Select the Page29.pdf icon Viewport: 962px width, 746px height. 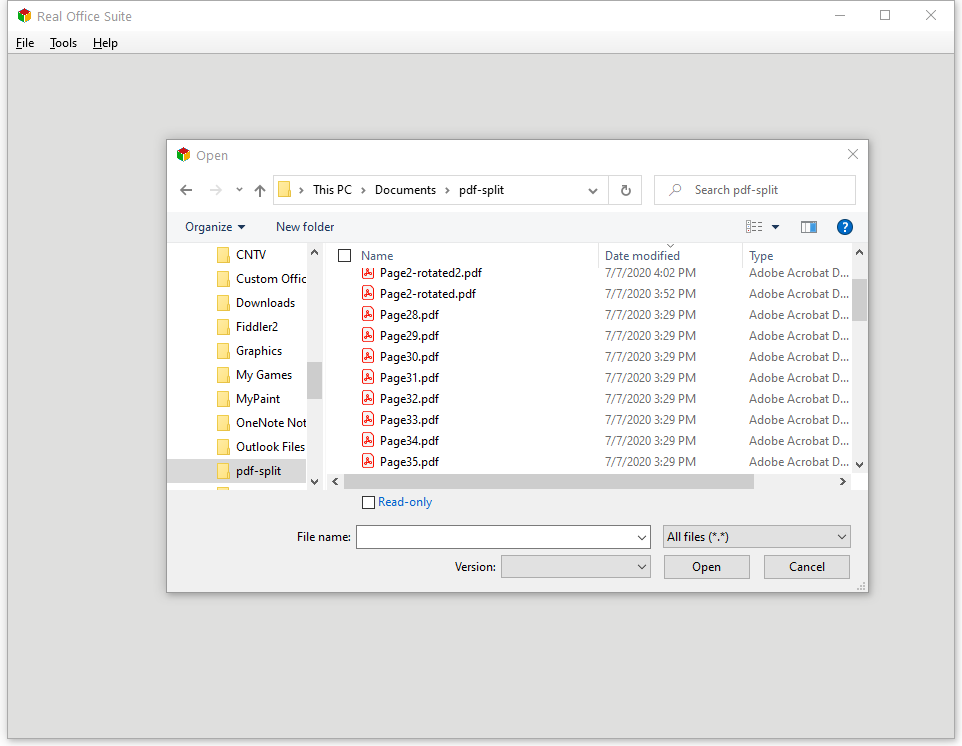click(367, 336)
